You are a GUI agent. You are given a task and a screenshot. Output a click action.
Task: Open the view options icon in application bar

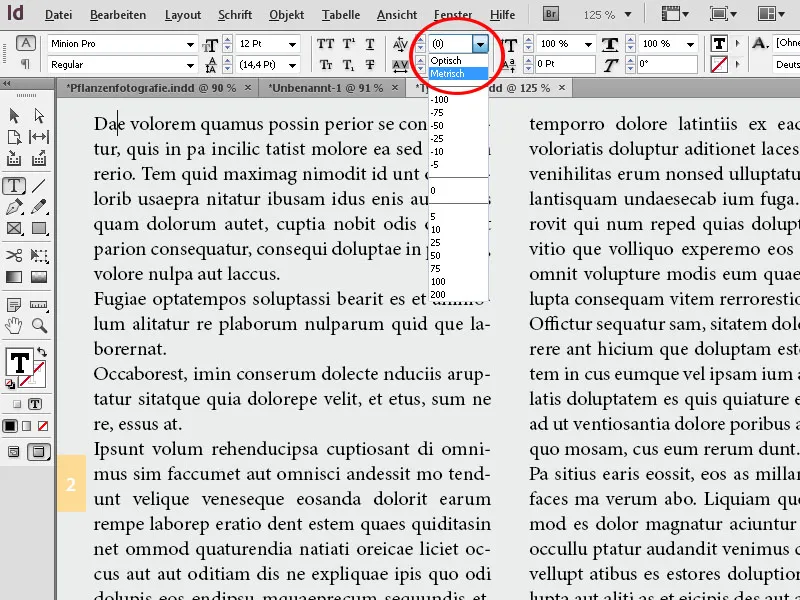coord(676,14)
